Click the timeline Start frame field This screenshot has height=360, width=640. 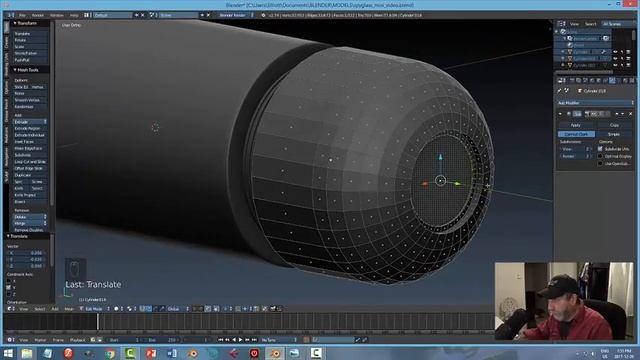[x=125, y=340]
